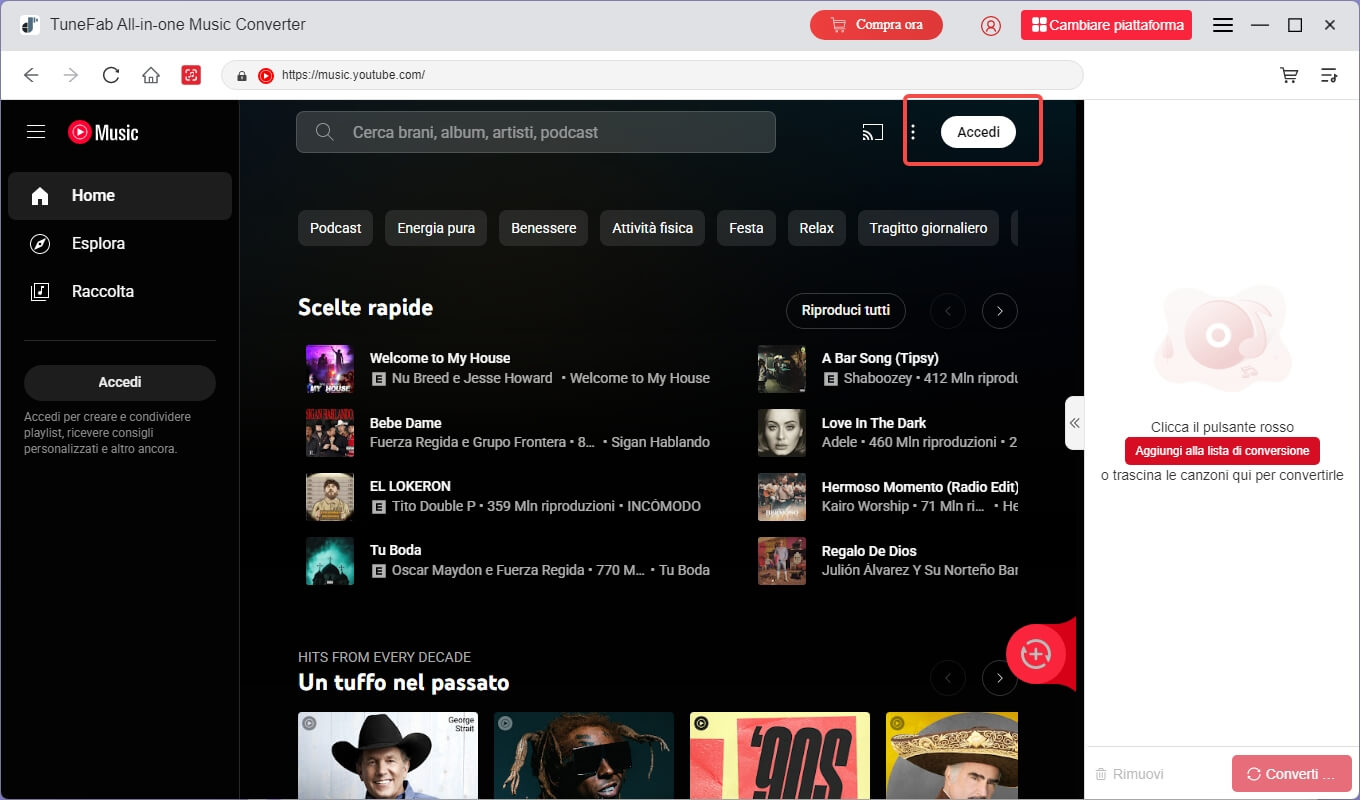Click the Cambiare piattaforma button
This screenshot has width=1360, height=800.
[x=1106, y=25]
